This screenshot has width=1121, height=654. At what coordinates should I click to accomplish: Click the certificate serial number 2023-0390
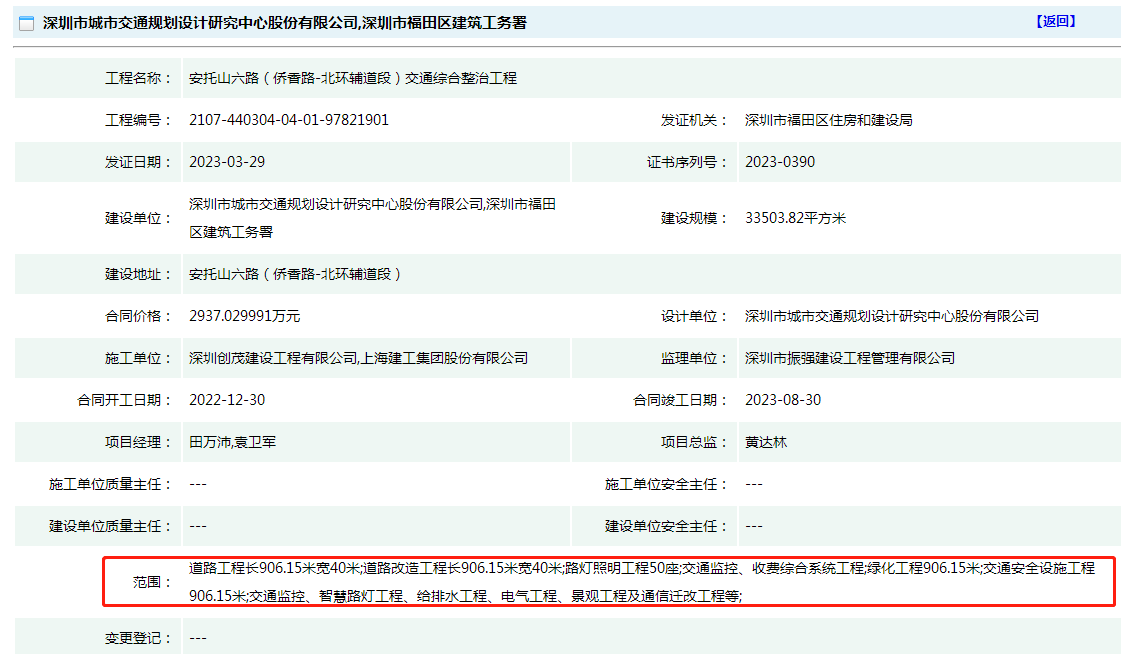(x=780, y=162)
